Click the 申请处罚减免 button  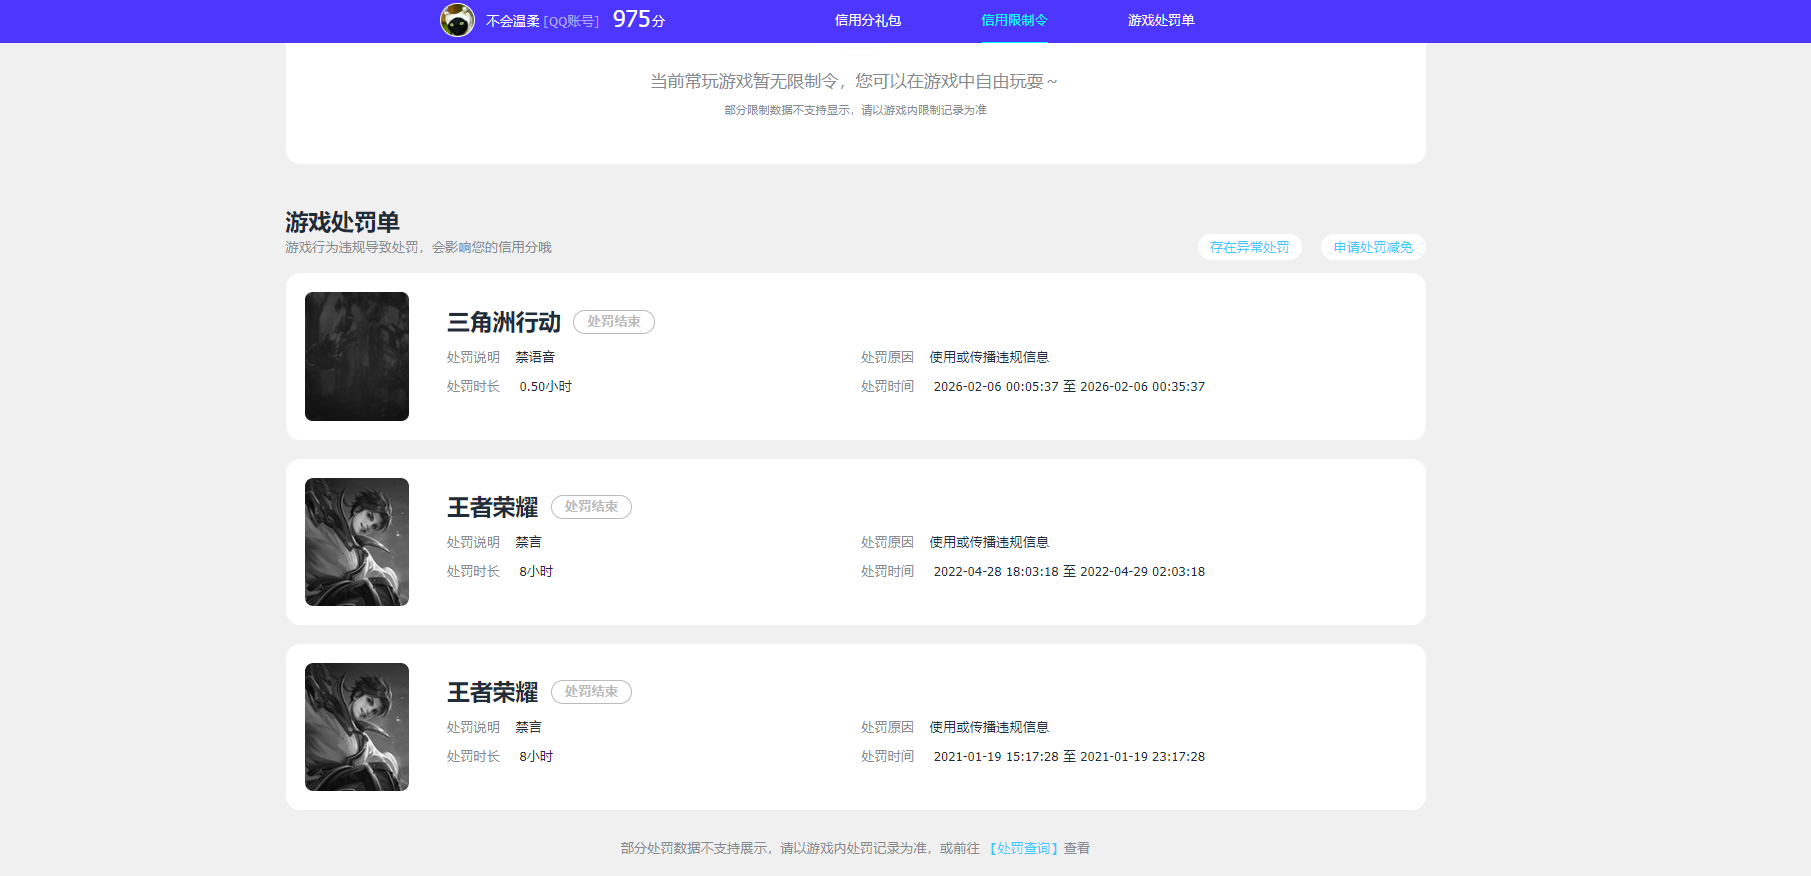click(x=1373, y=247)
